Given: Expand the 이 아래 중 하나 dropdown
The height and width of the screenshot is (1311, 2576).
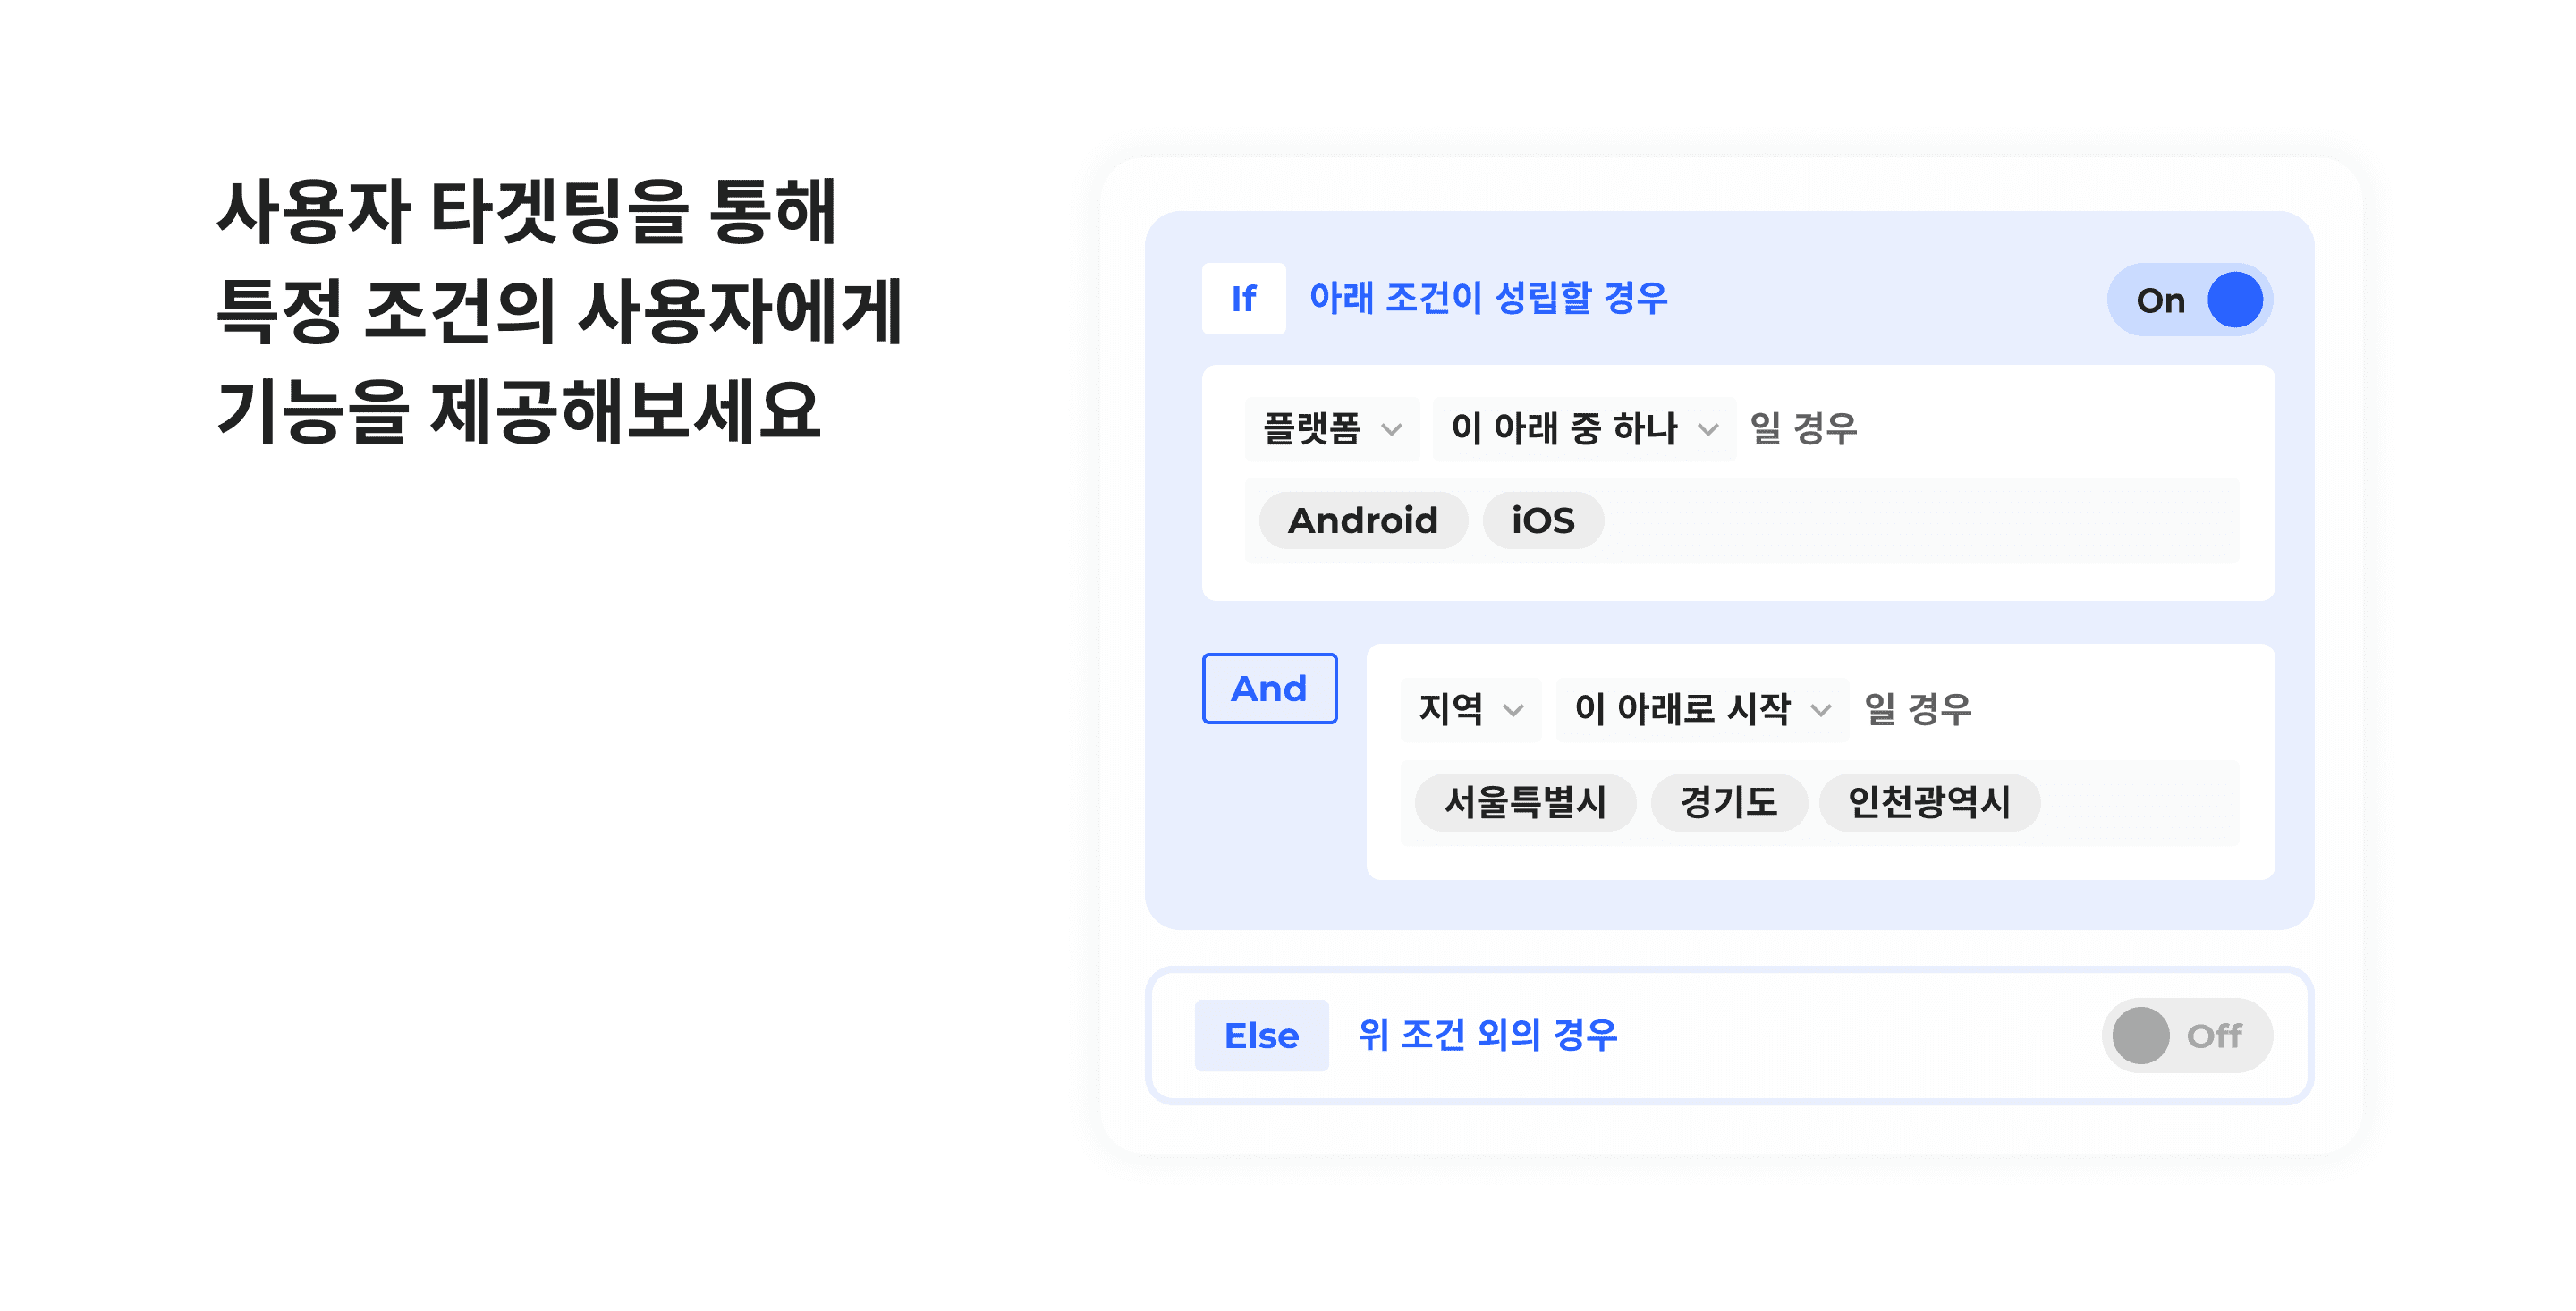Looking at the screenshot, I should point(1584,429).
